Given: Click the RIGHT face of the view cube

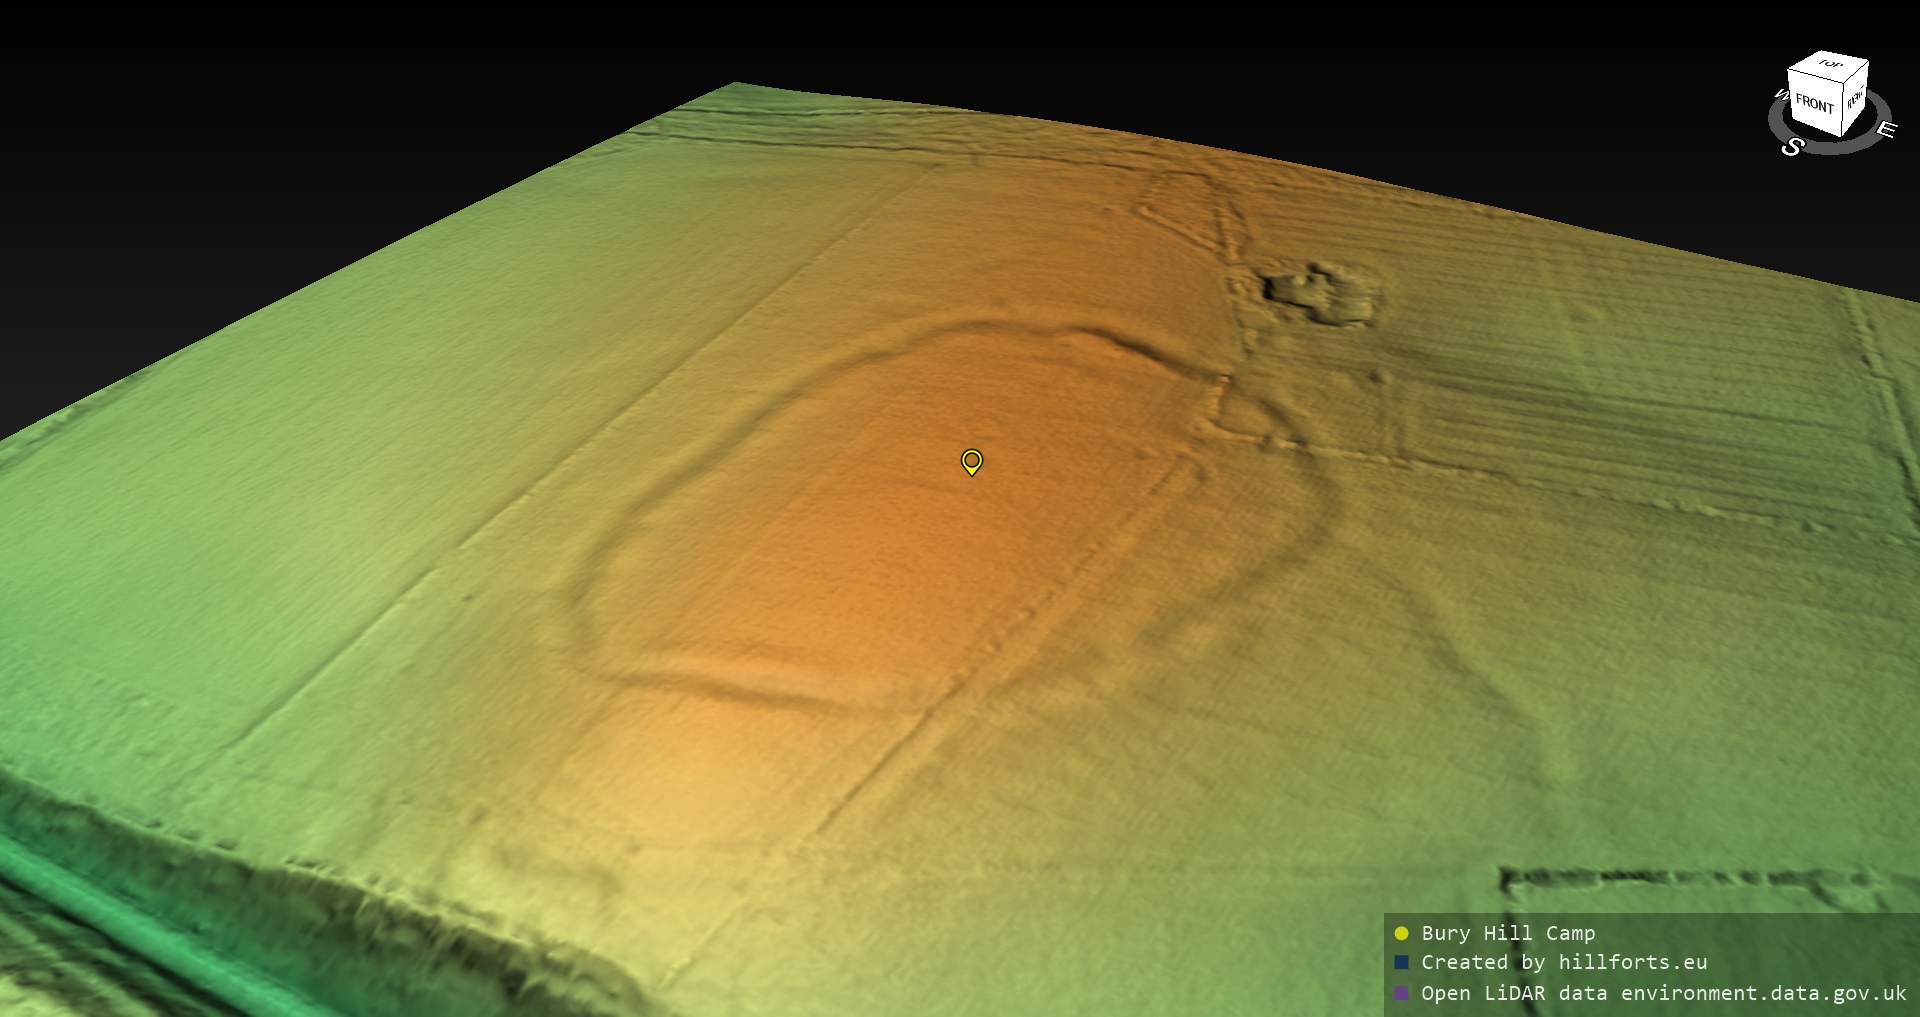Looking at the screenshot, I should 1855,98.
